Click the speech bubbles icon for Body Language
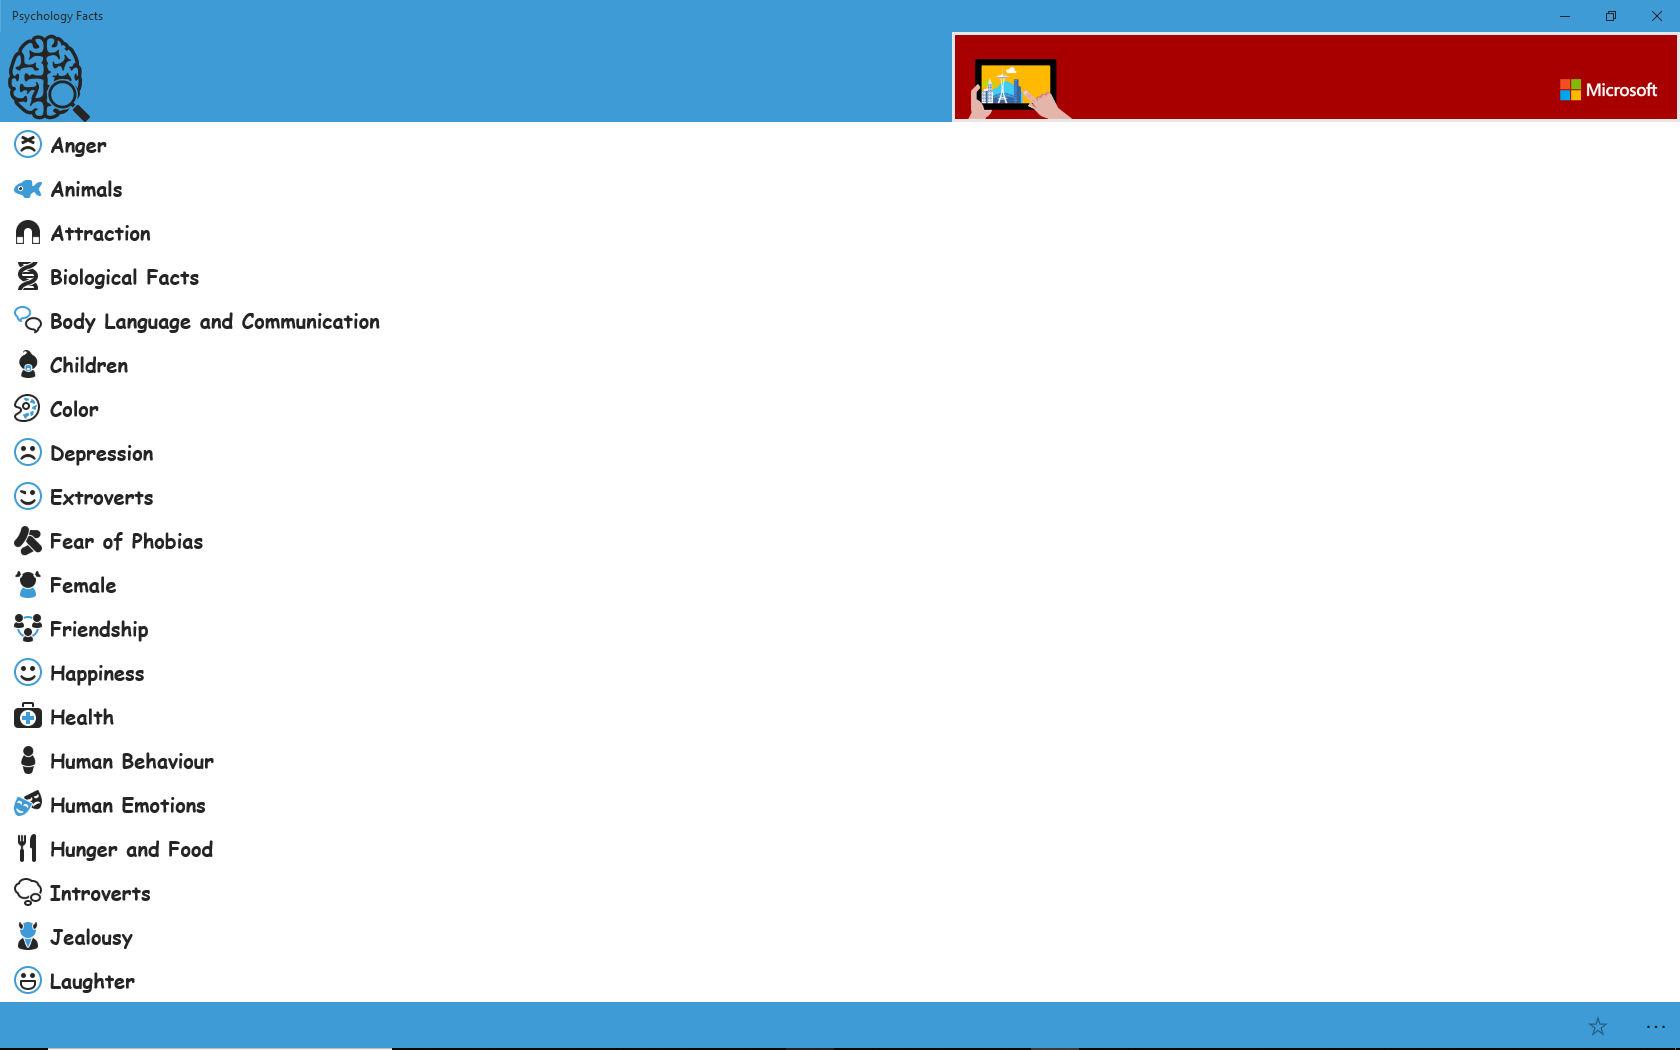The image size is (1680, 1050). tap(27, 320)
